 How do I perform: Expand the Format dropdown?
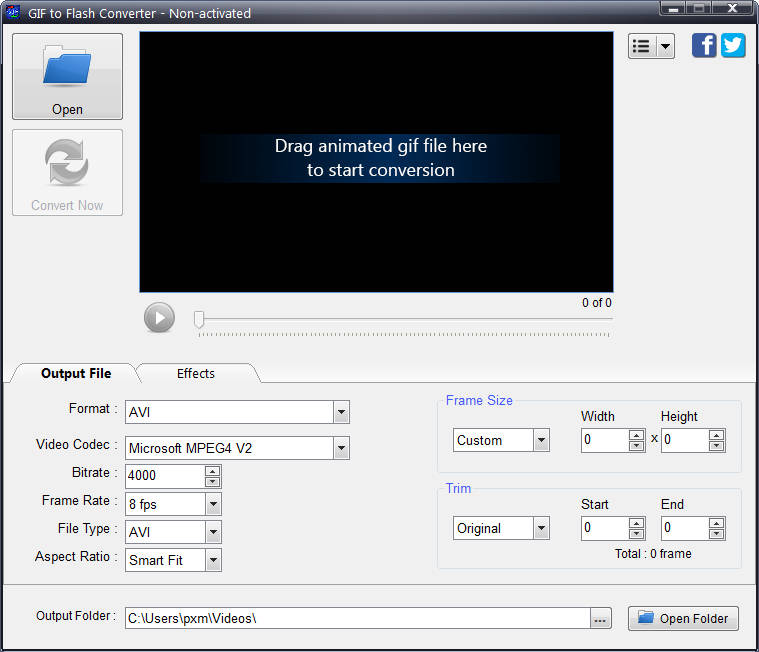point(341,412)
